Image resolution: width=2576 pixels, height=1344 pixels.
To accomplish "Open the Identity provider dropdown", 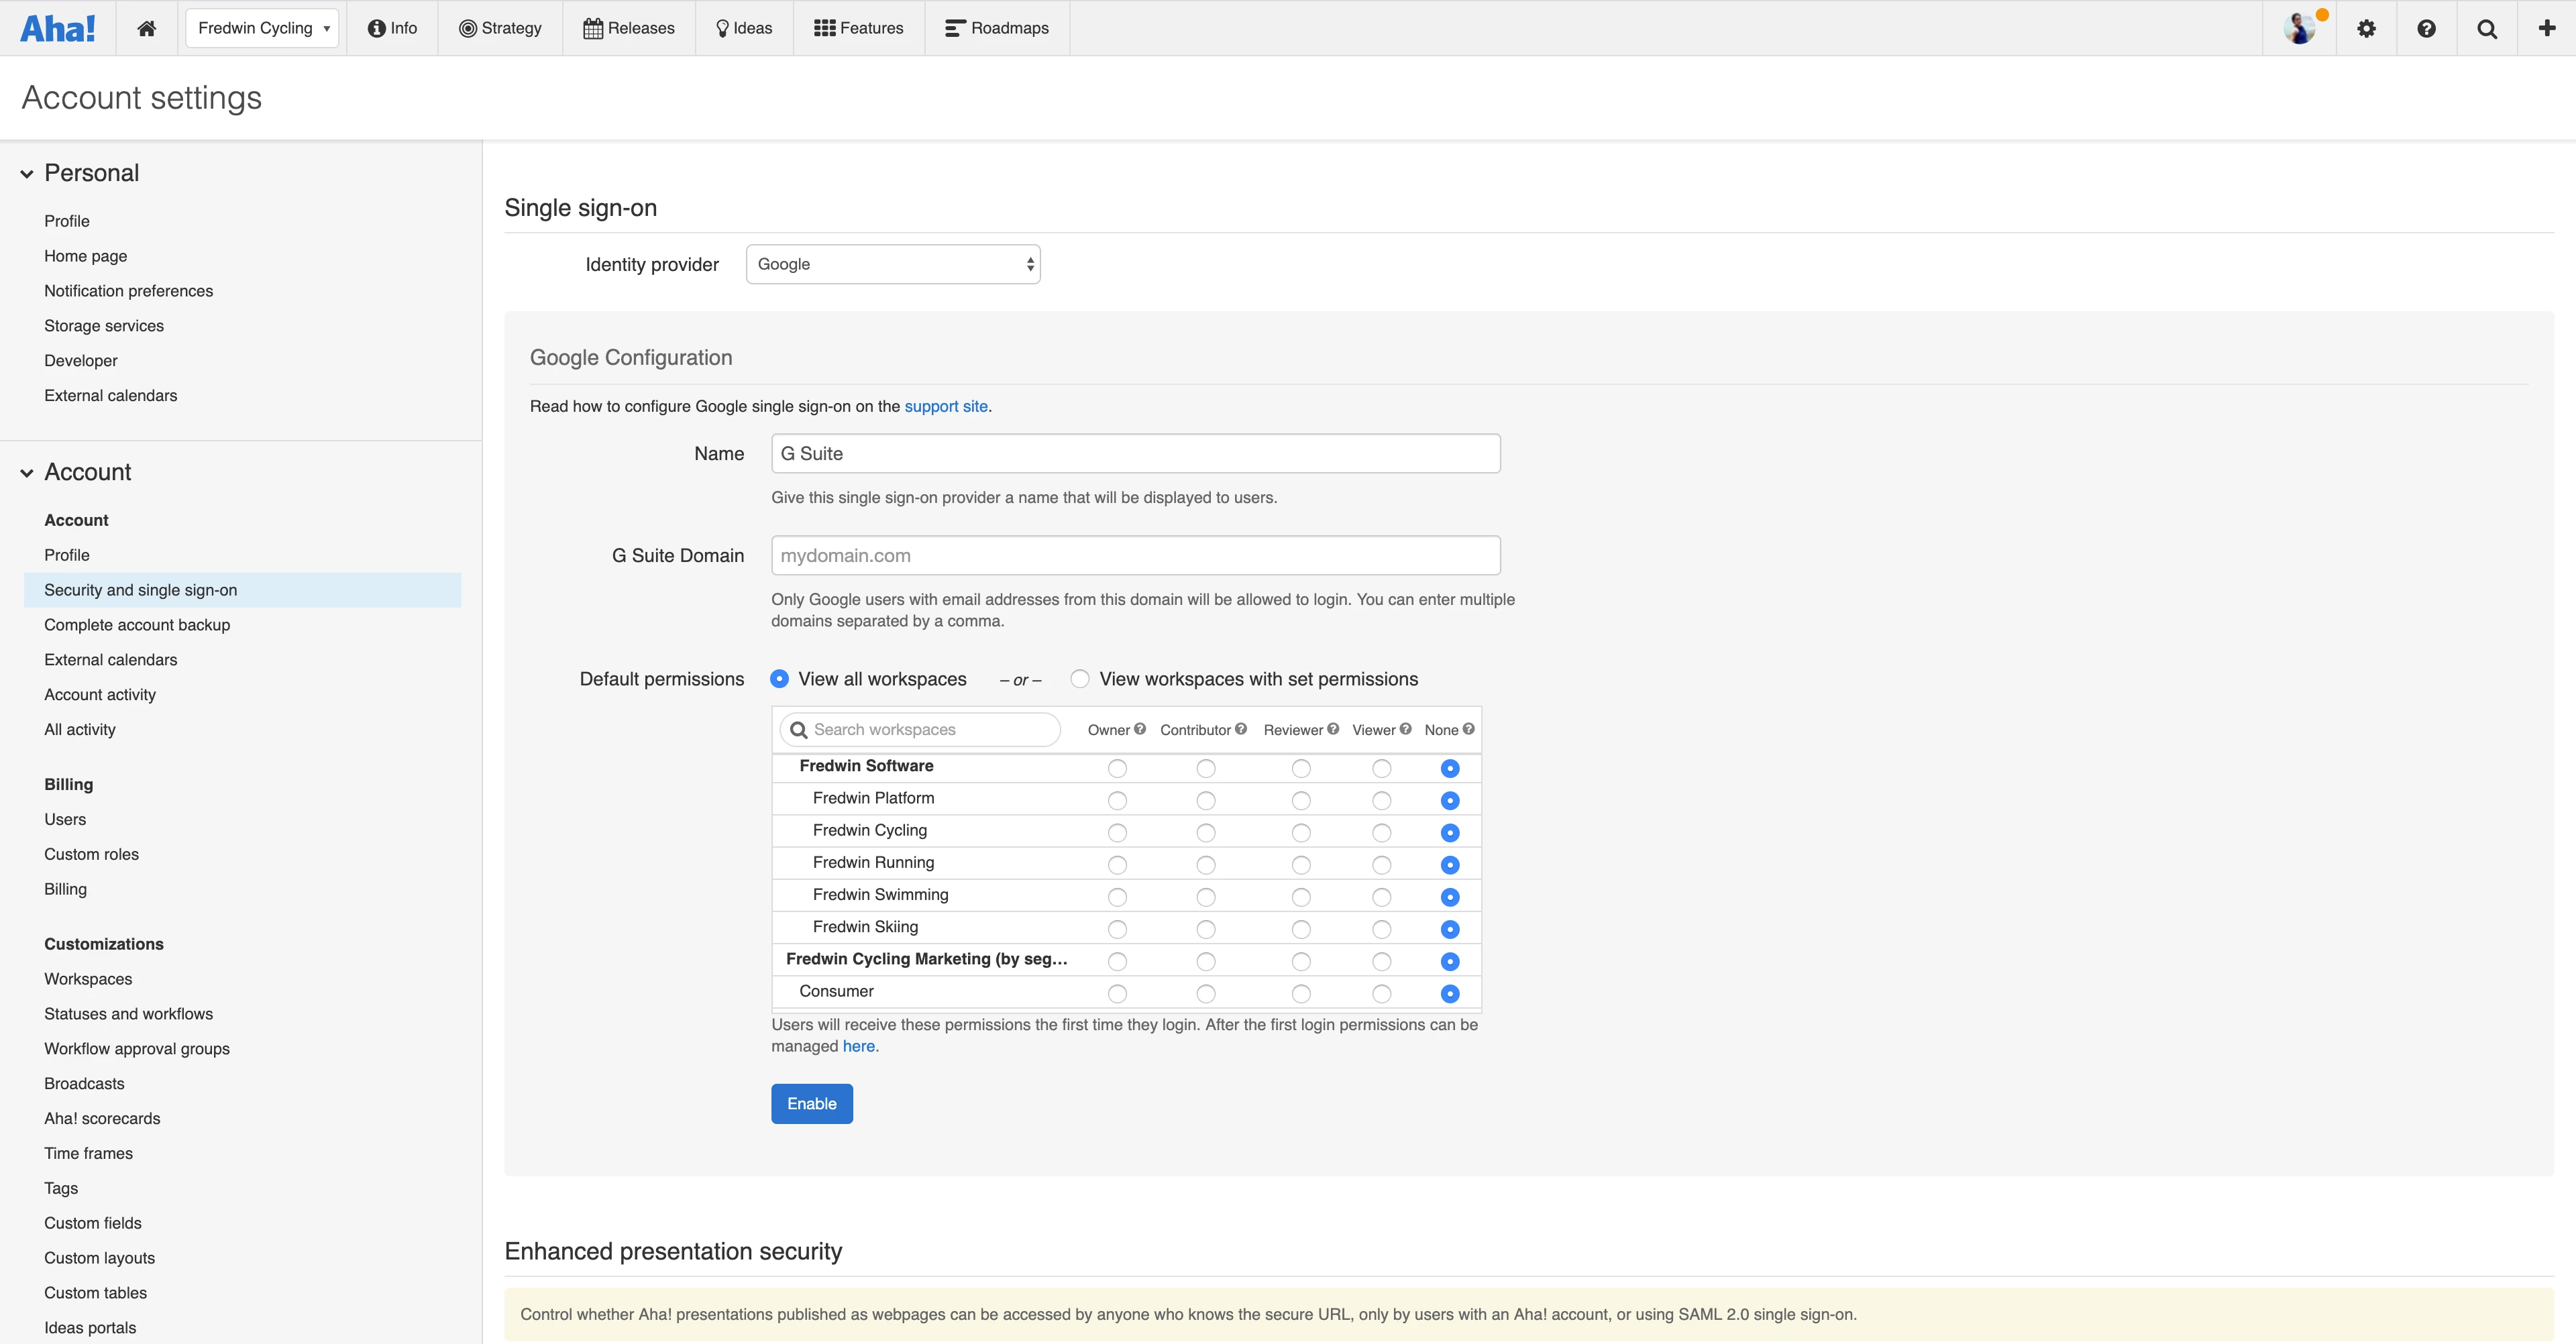I will pyautogui.click(x=892, y=263).
